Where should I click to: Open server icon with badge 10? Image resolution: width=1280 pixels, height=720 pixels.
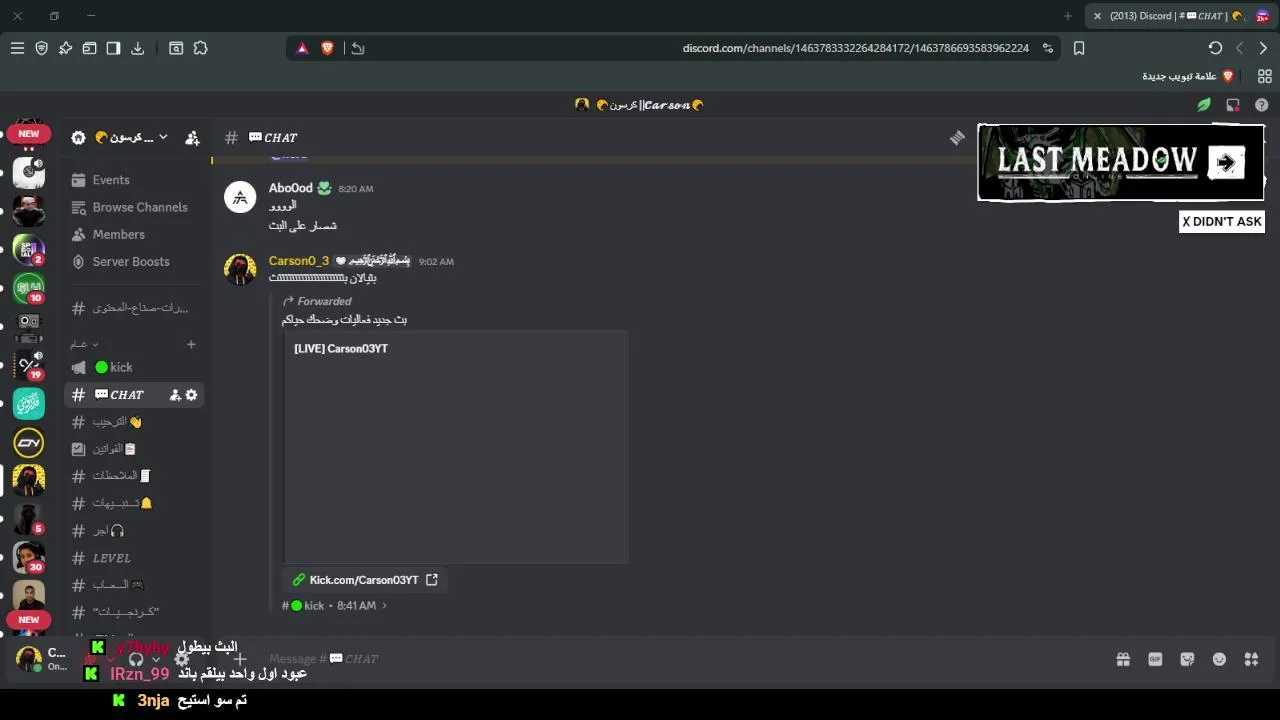pyautogui.click(x=29, y=288)
